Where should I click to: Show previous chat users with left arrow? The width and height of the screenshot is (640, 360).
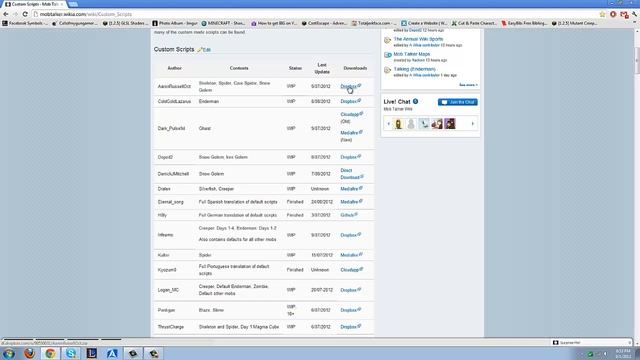coord(389,124)
